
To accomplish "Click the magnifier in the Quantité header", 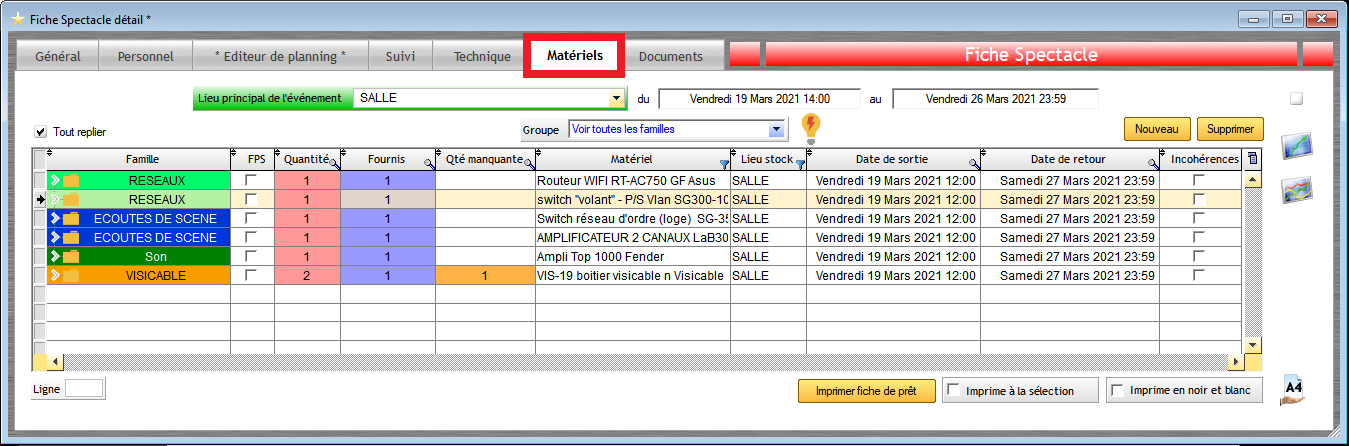I will 335,163.
